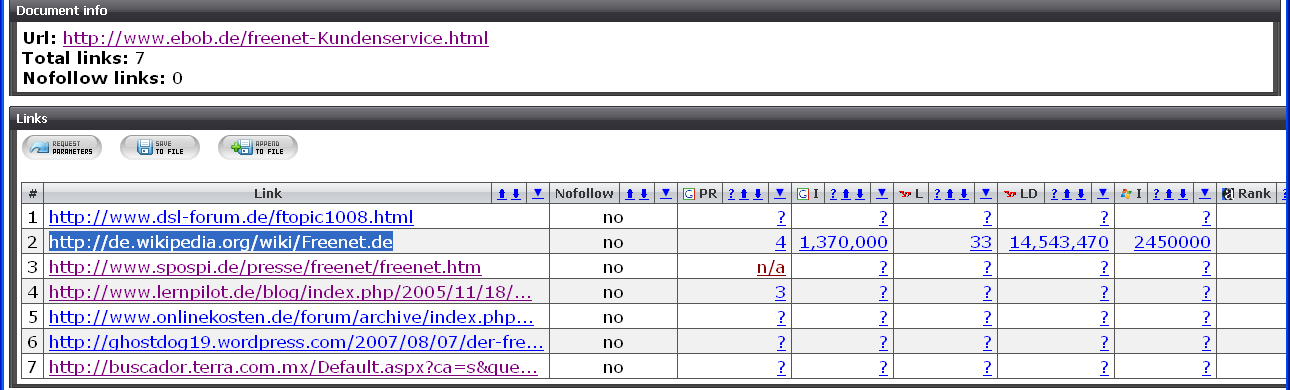Click Yahoo links value 33
Screen dimensions: 1290x390
click(980, 242)
